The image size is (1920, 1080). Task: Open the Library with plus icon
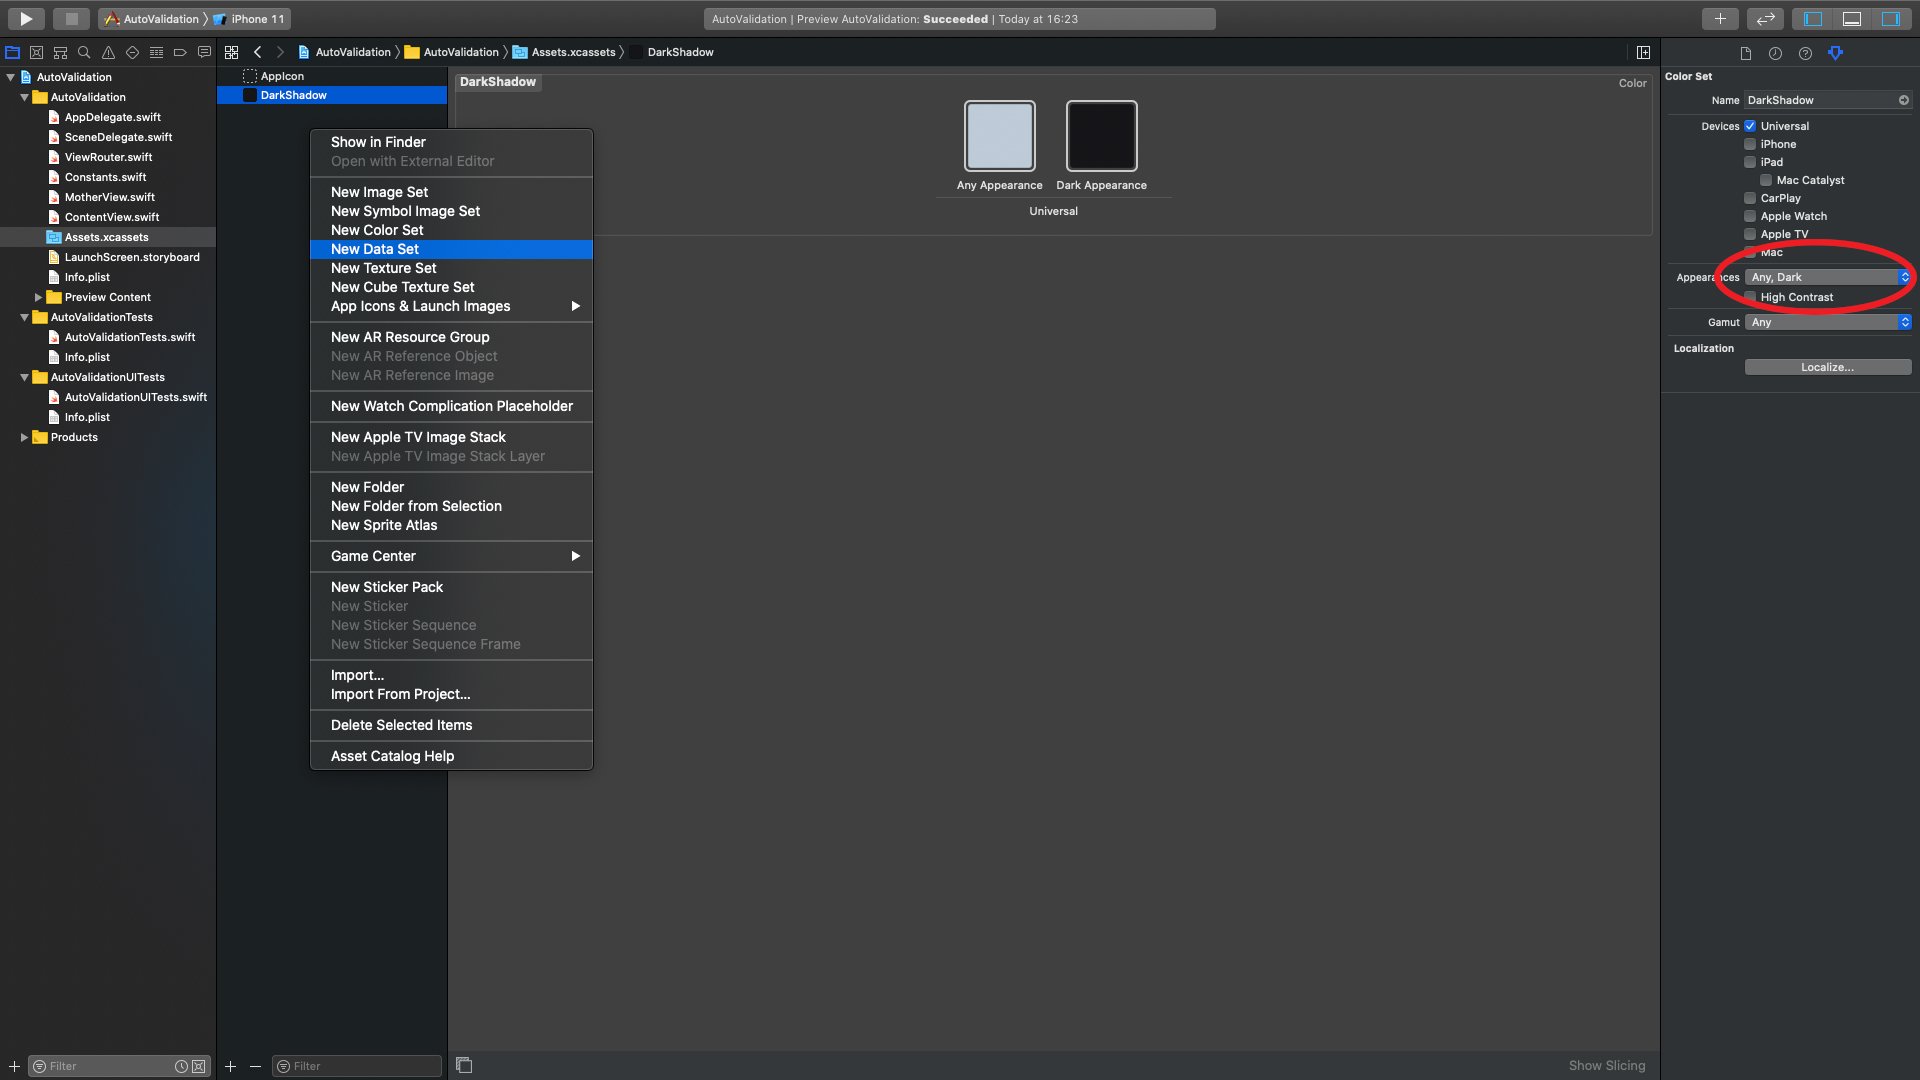tap(1720, 18)
